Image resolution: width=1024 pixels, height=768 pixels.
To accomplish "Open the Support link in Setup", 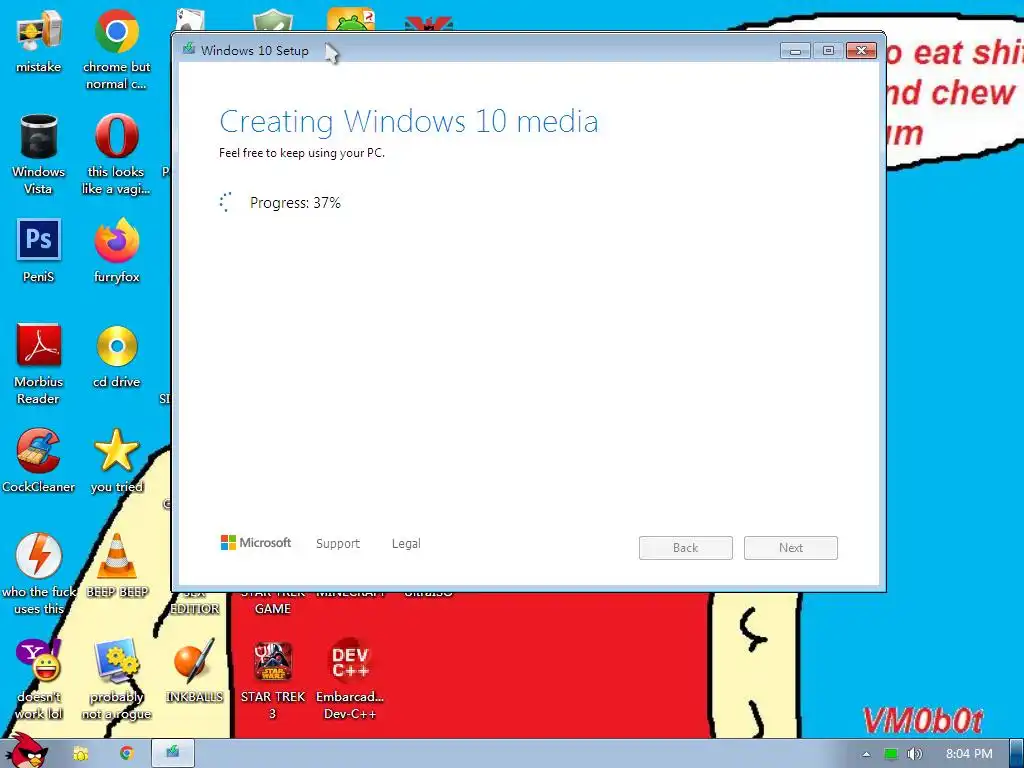I will click(338, 543).
